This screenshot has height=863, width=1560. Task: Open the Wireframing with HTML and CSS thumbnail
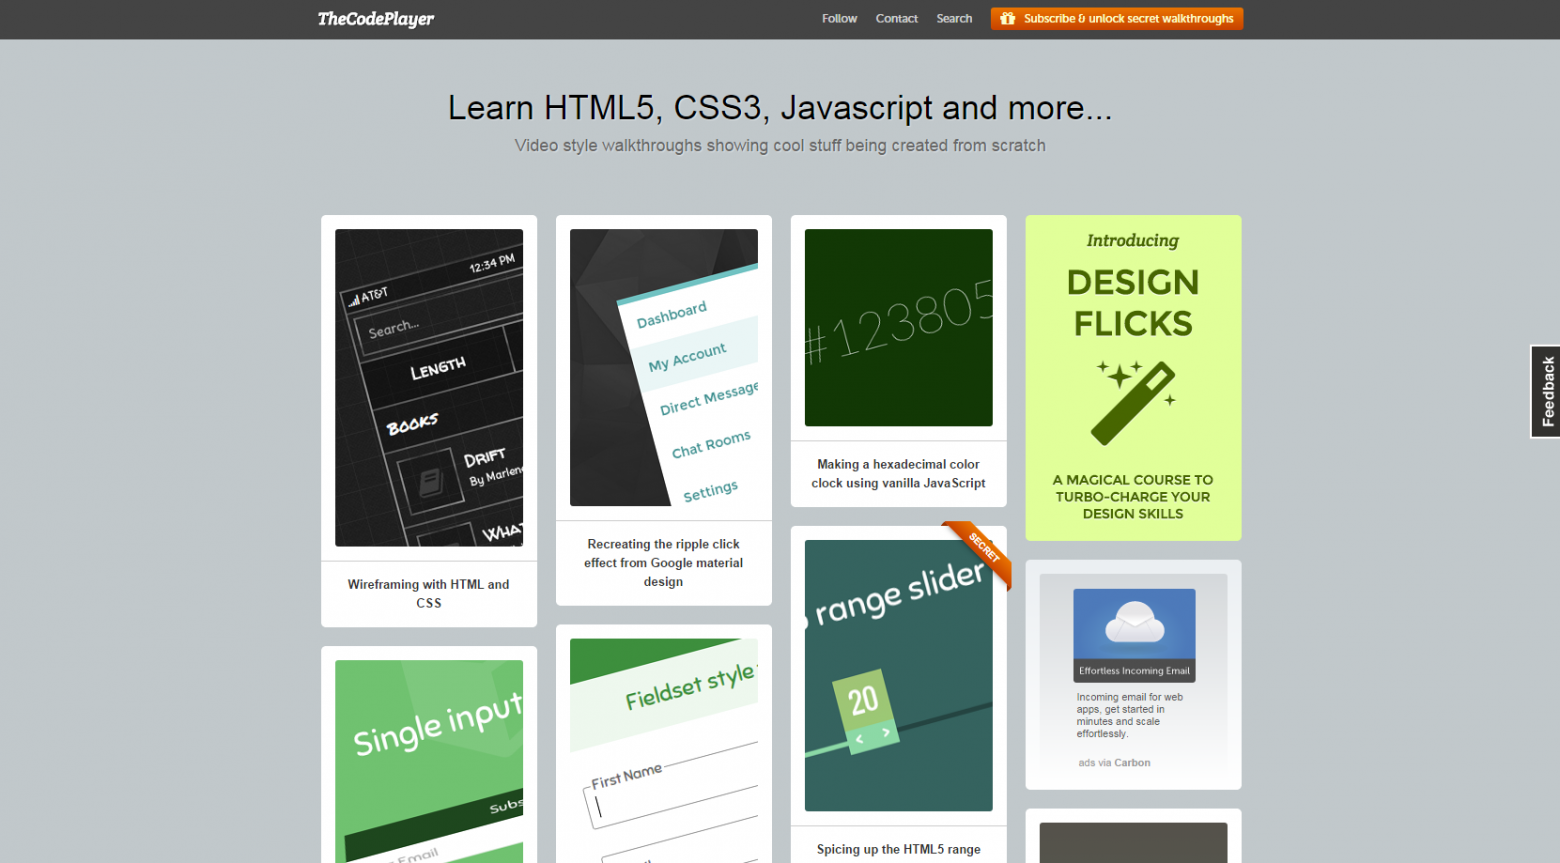point(429,388)
